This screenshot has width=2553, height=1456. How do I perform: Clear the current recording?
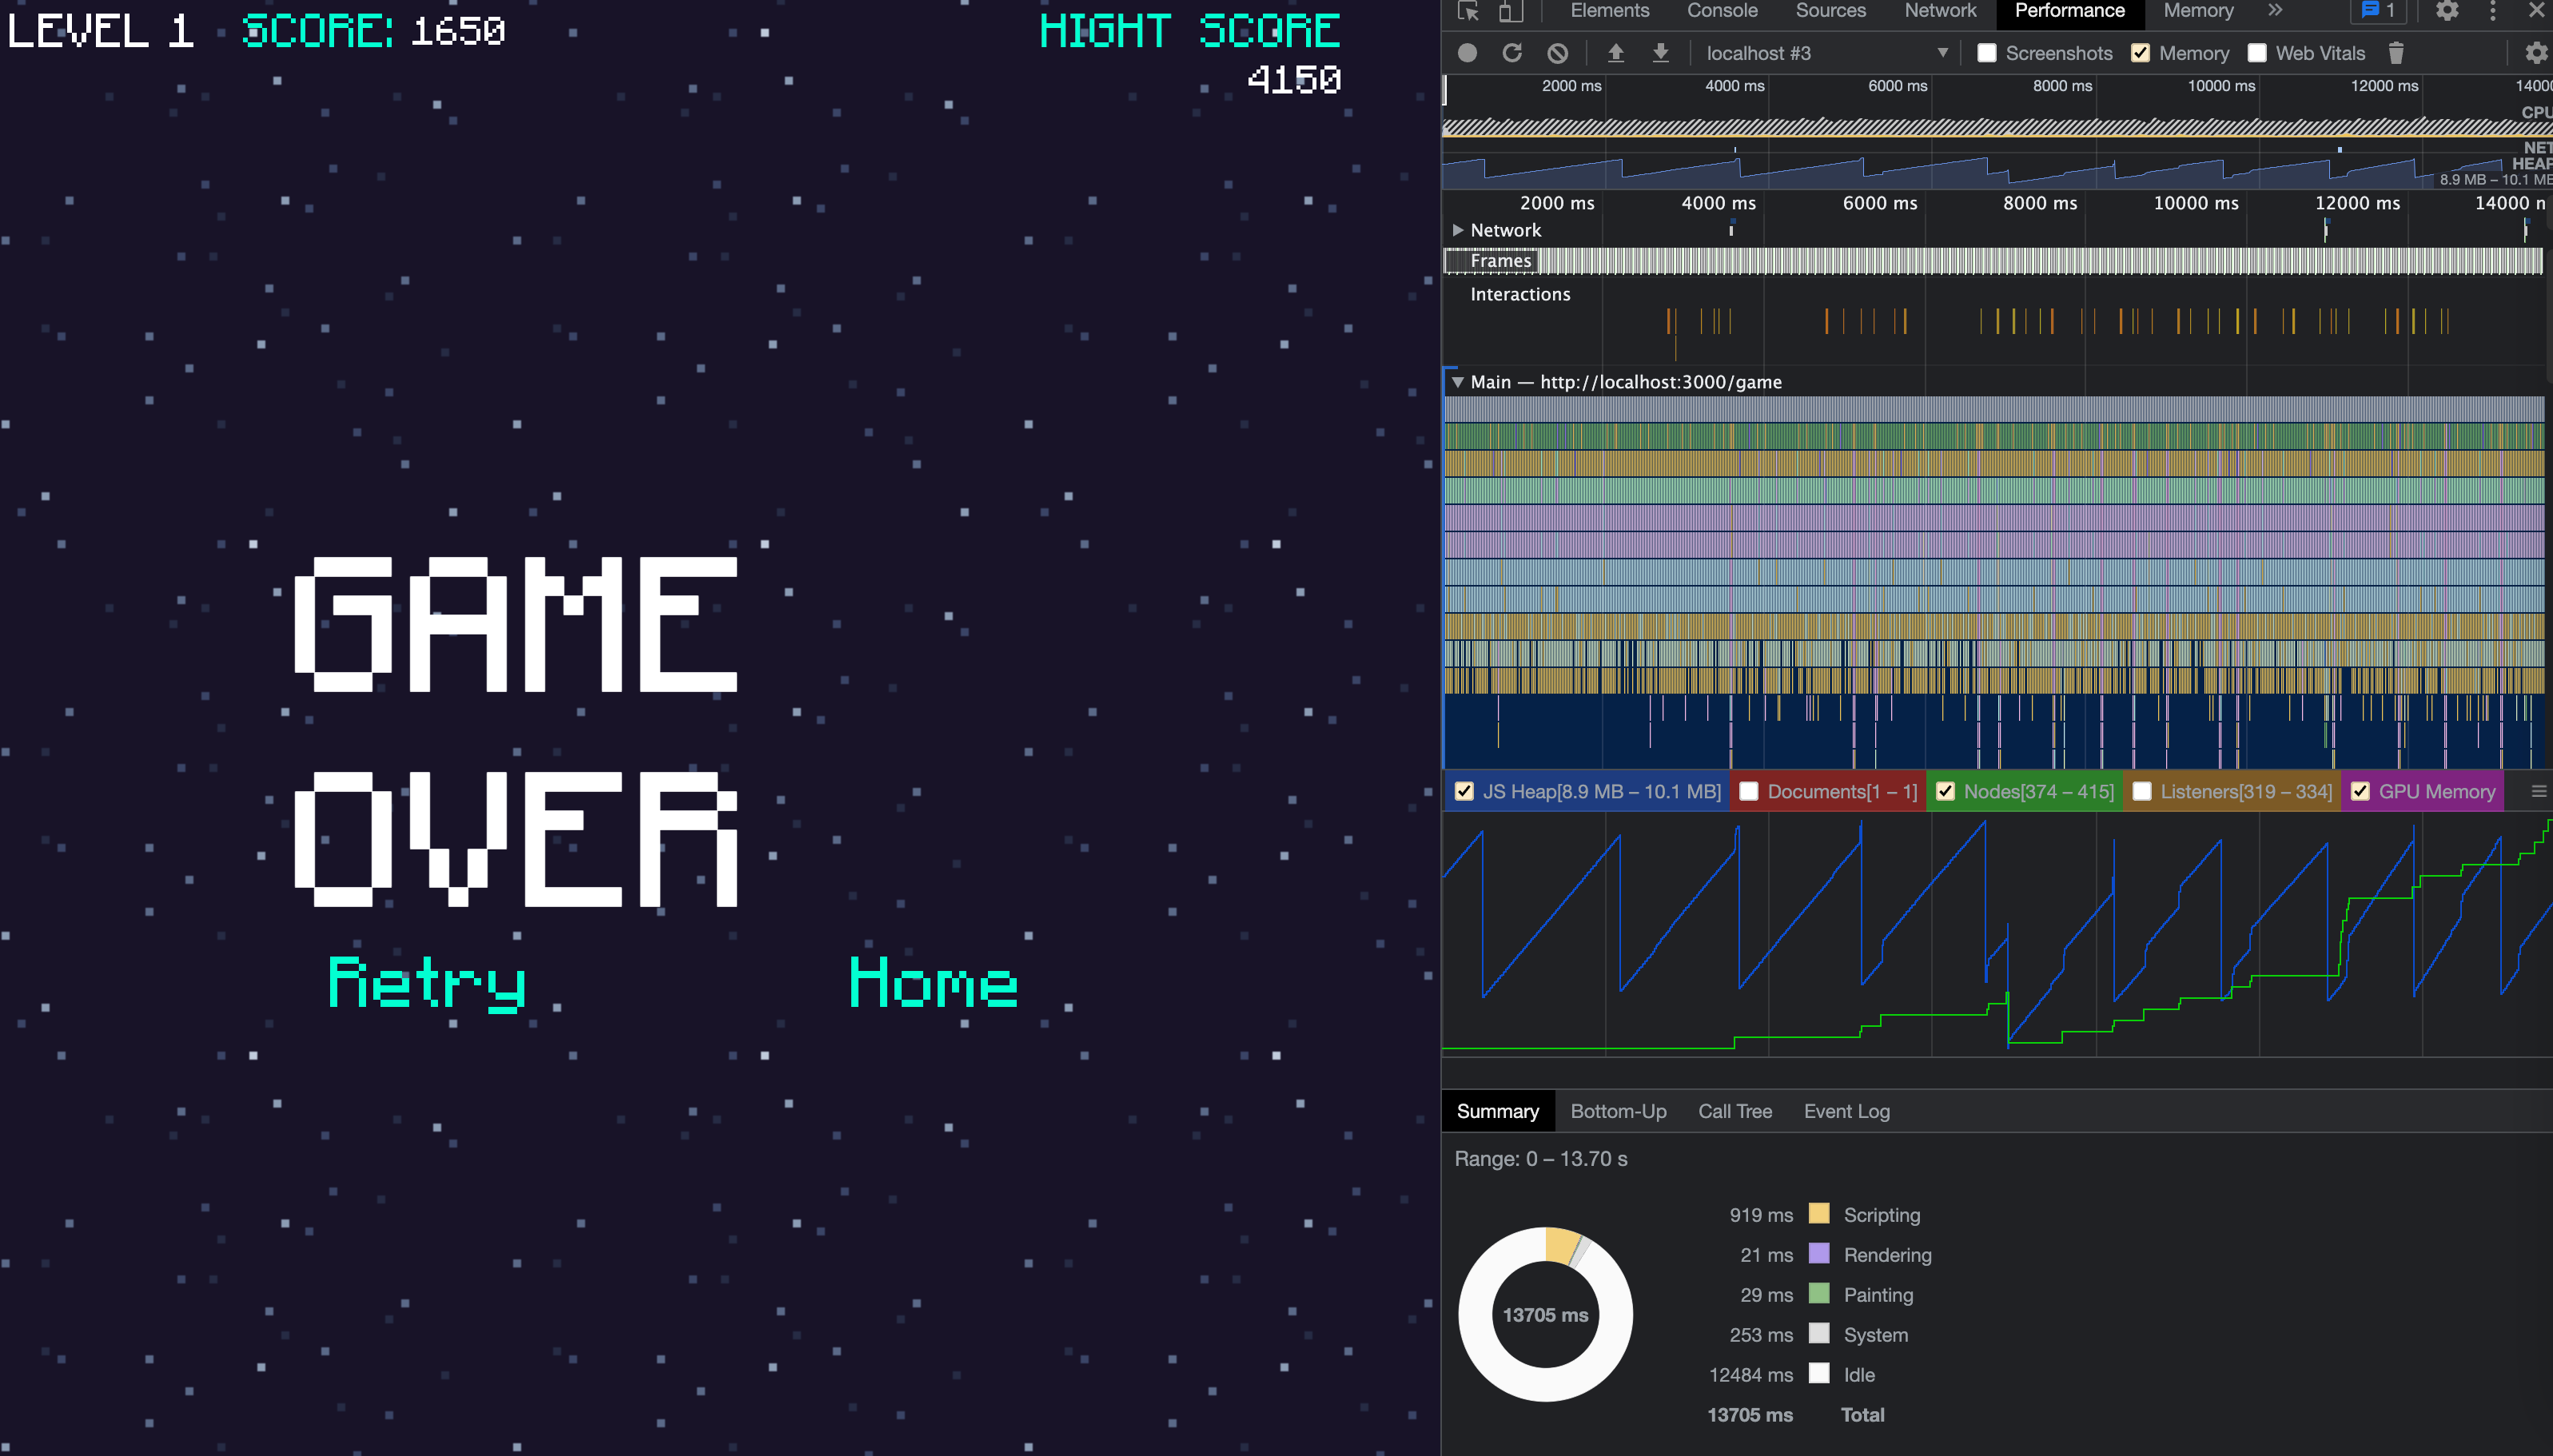pos(1556,53)
